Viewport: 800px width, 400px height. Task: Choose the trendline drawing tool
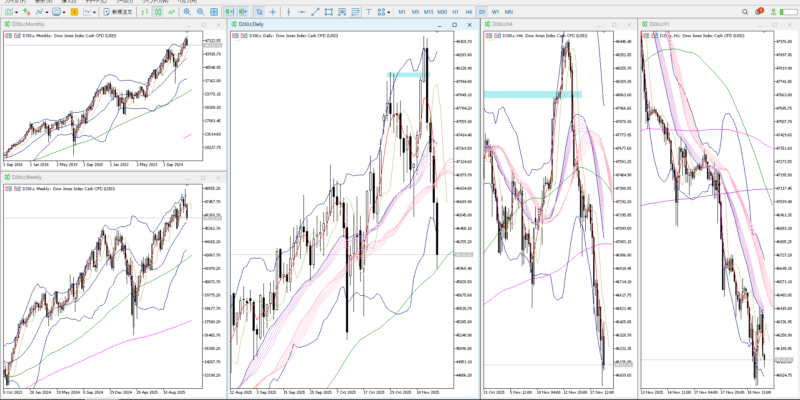tap(316, 11)
